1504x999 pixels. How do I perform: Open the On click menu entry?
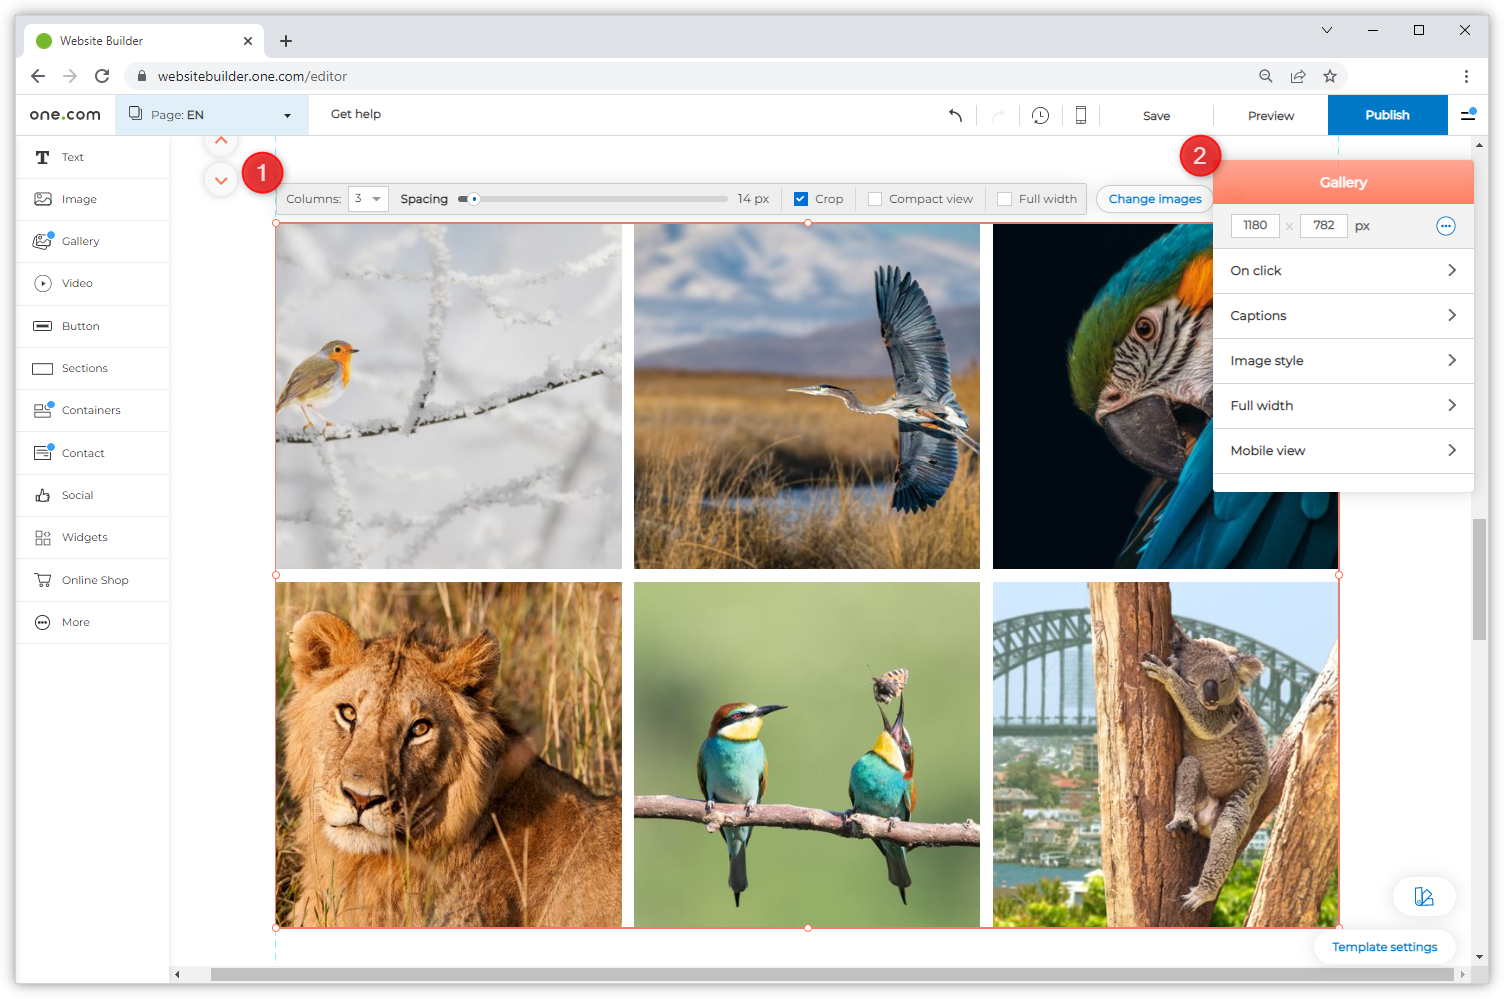point(1342,271)
